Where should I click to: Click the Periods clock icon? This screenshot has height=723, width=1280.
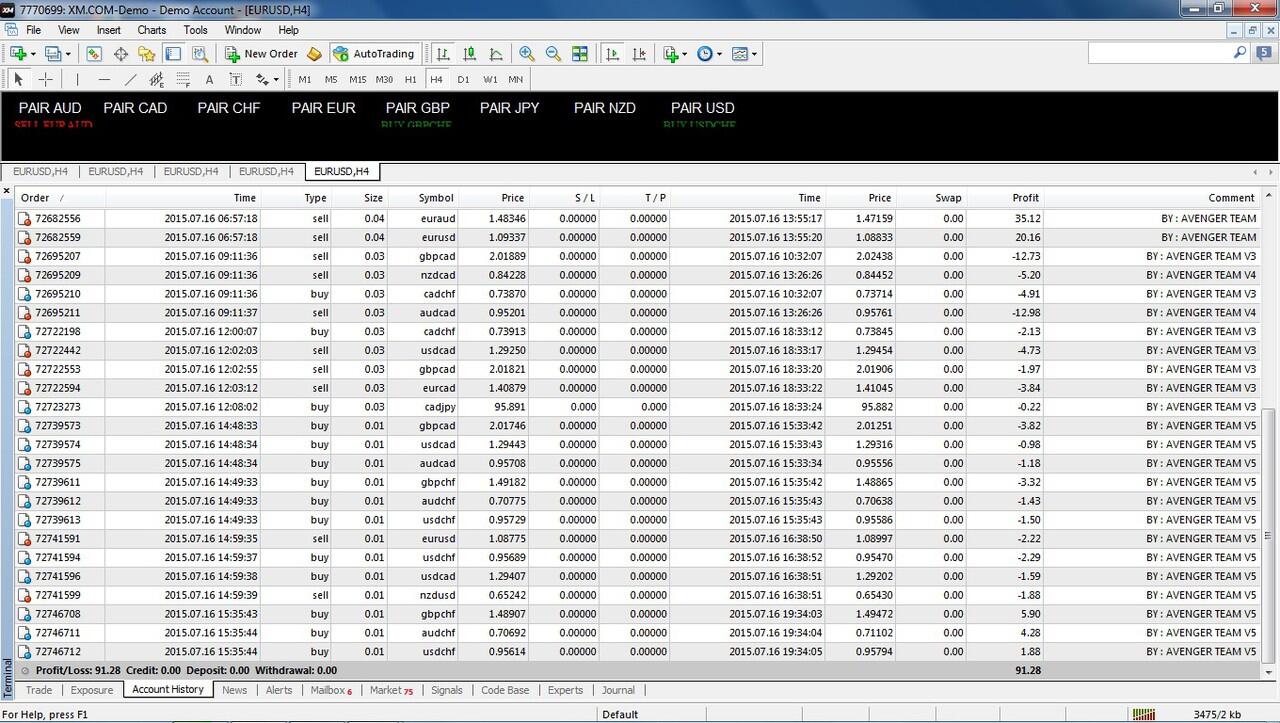coord(704,54)
